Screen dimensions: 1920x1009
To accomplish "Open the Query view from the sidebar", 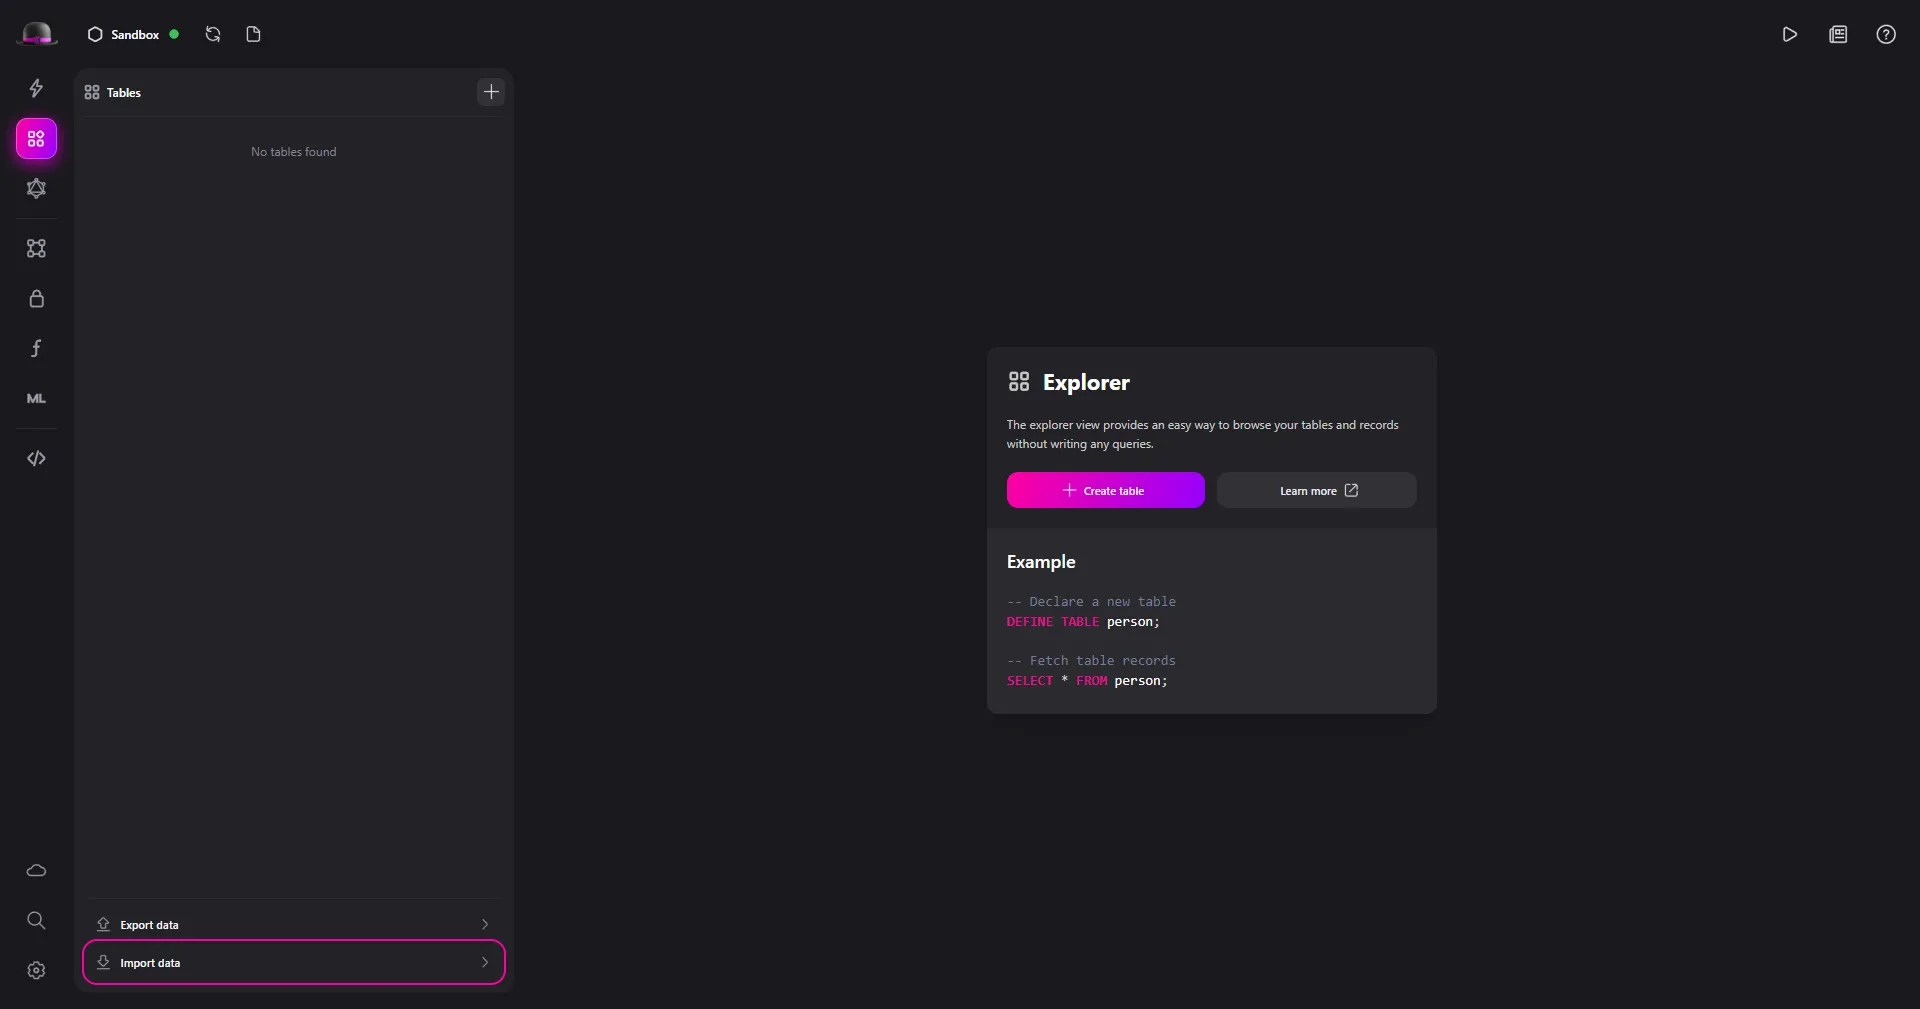I will point(36,88).
